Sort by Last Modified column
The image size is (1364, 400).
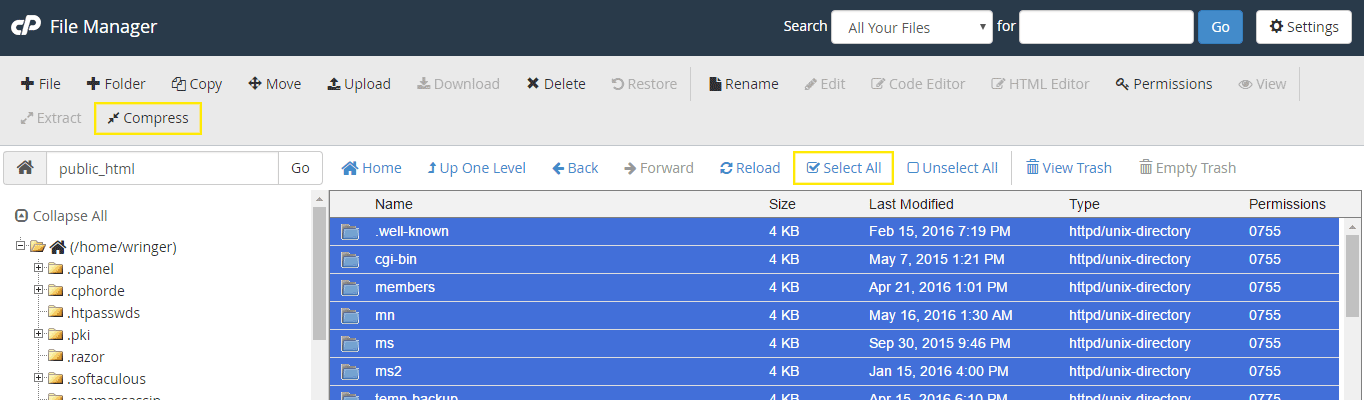pos(911,204)
